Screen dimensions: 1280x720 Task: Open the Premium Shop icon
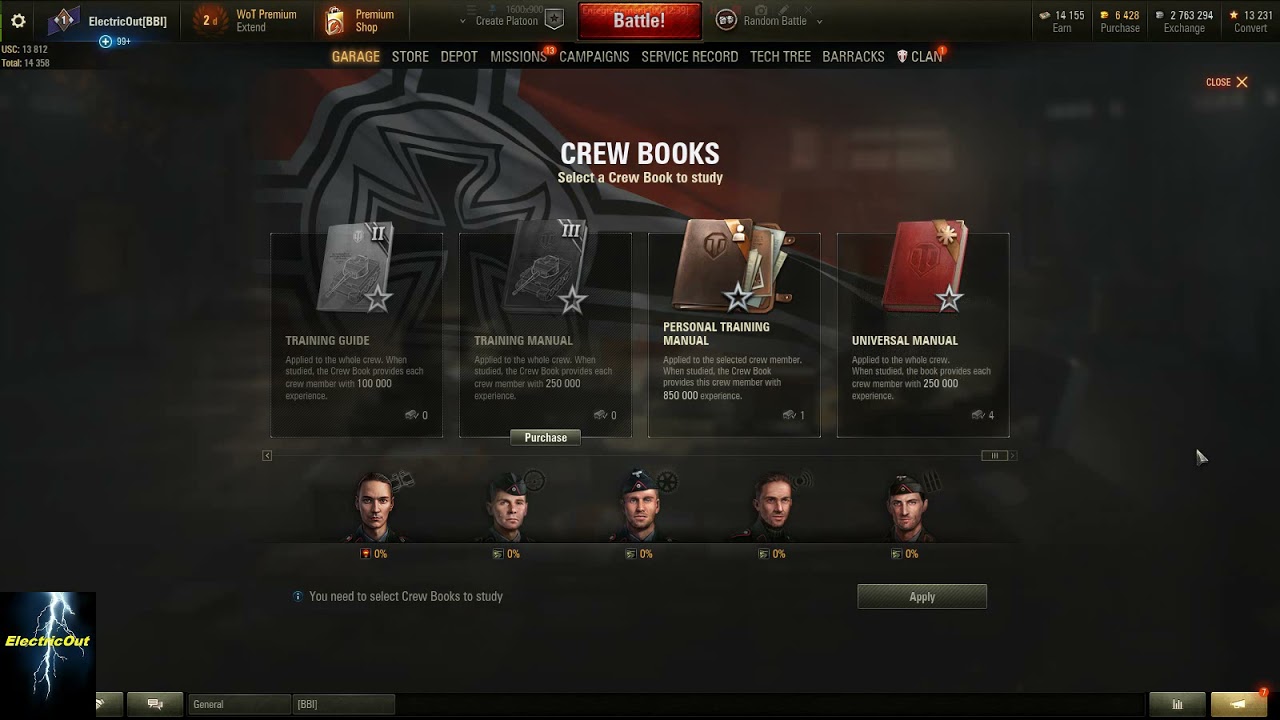(335, 21)
